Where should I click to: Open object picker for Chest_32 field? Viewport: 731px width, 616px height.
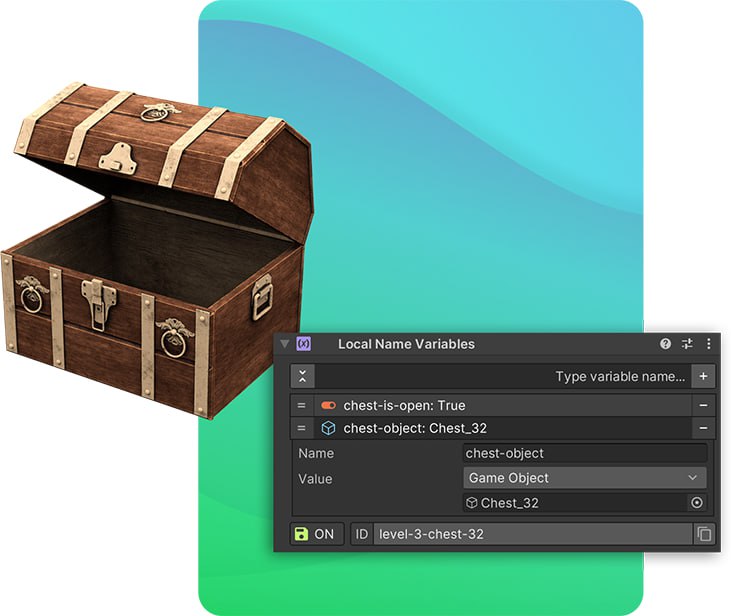697,503
